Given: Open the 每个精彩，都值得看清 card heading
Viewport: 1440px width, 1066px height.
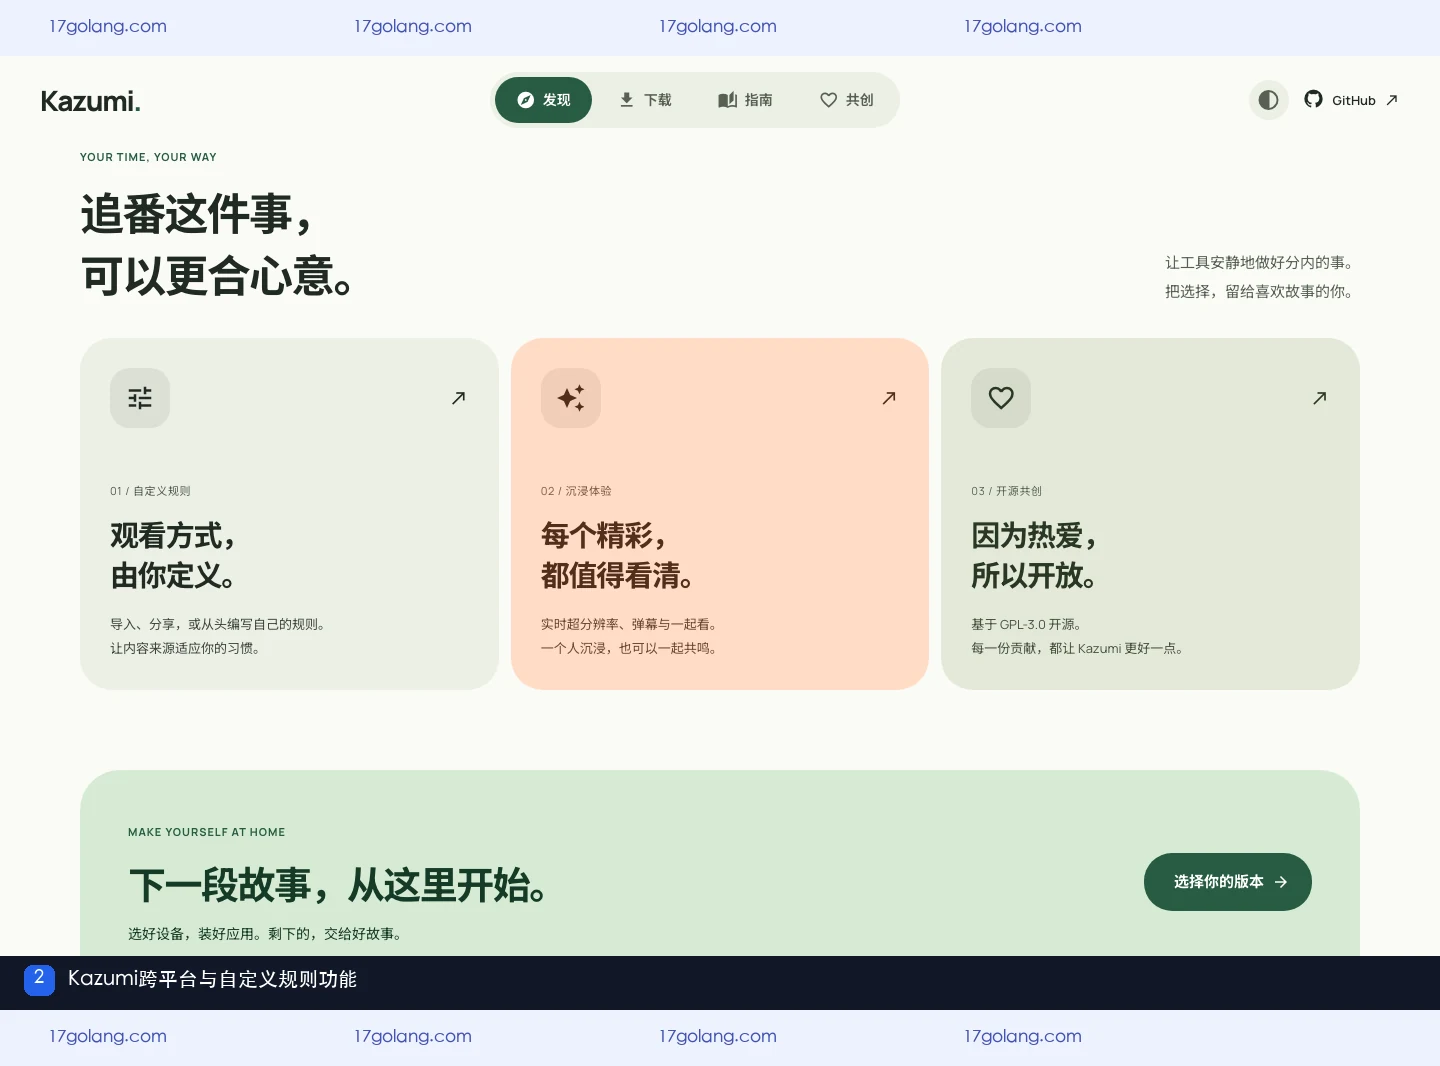Looking at the screenshot, I should (x=618, y=555).
